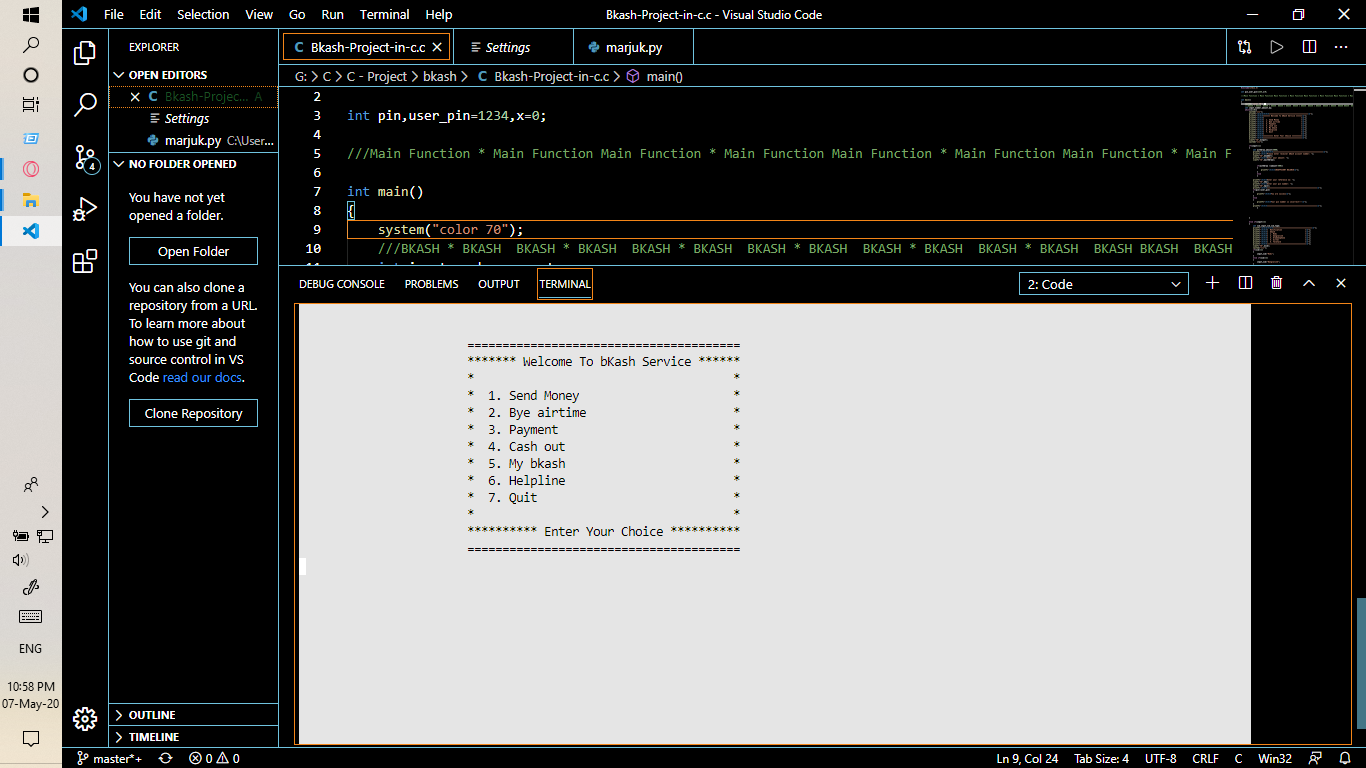1366x768 pixels.
Task: Show errors and warnings count
Action: click(x=214, y=758)
